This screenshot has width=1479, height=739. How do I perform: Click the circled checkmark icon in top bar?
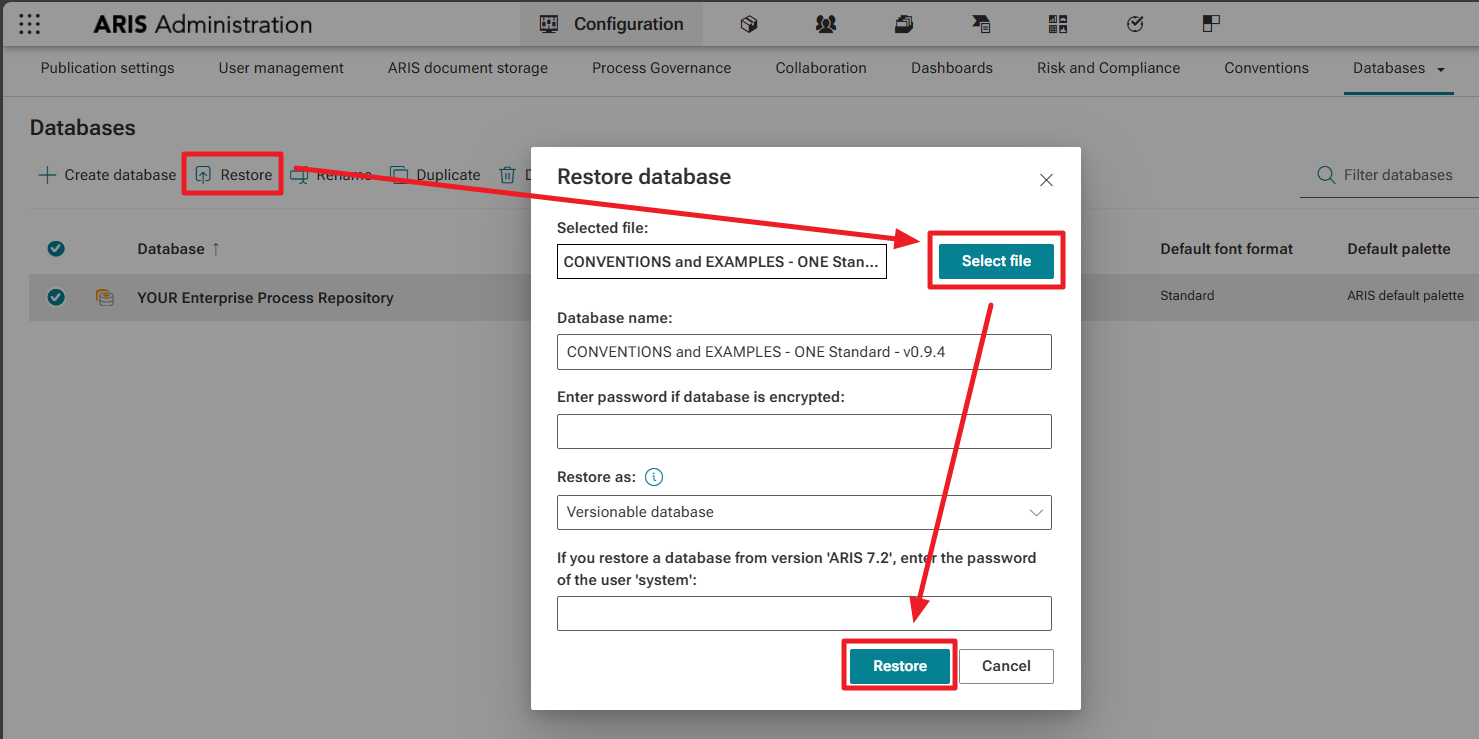1135,24
